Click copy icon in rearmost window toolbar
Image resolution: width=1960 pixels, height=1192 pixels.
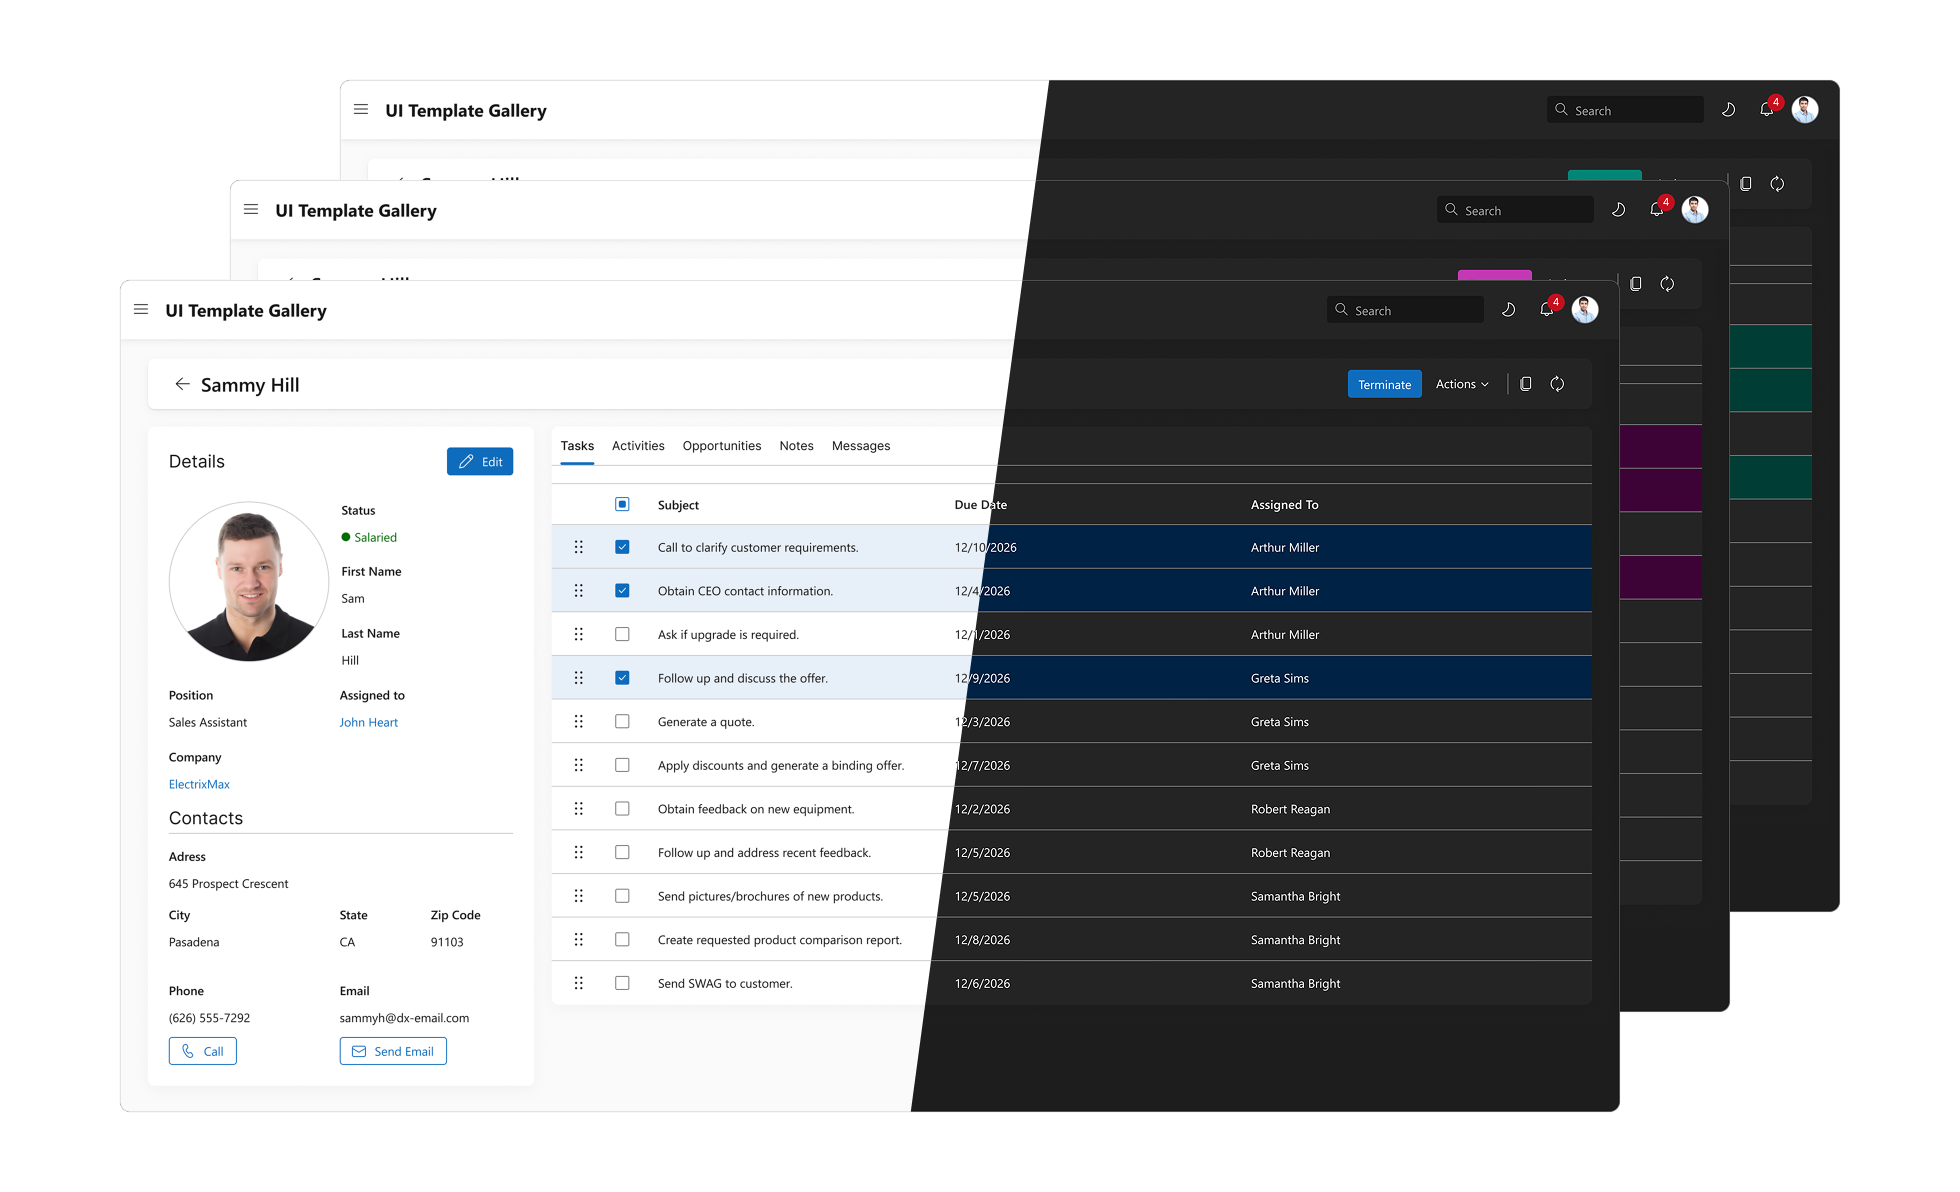1746,184
